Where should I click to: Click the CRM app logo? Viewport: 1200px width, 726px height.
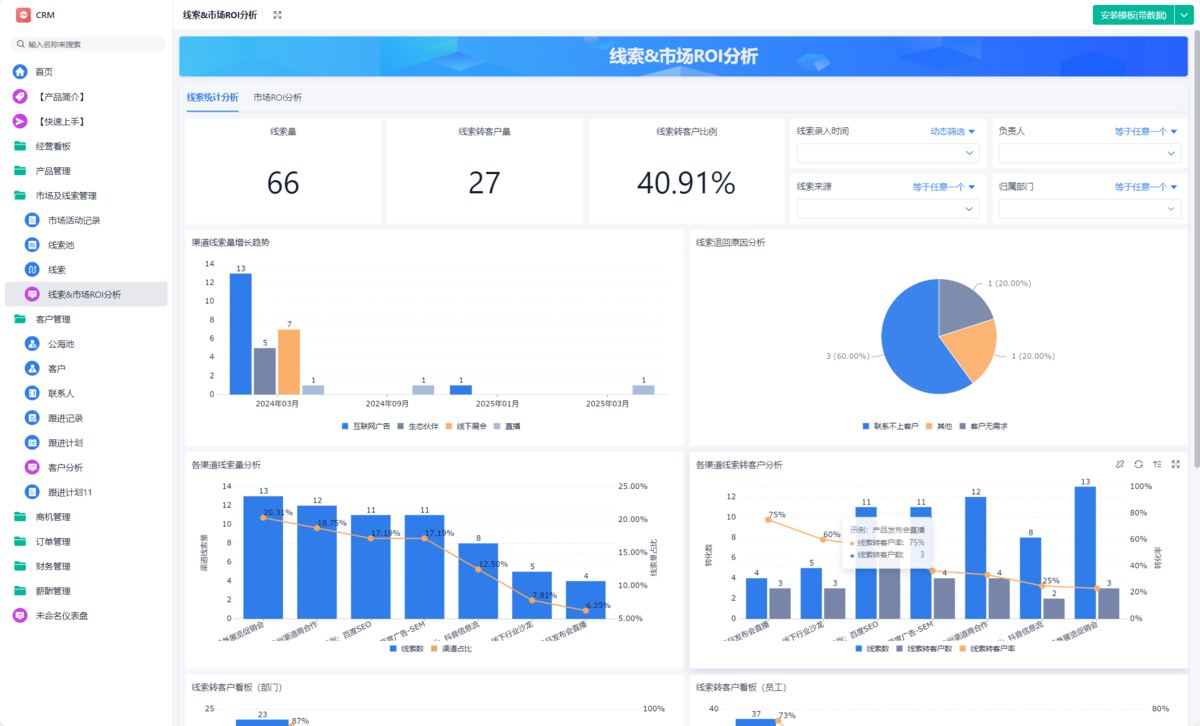pos(23,15)
